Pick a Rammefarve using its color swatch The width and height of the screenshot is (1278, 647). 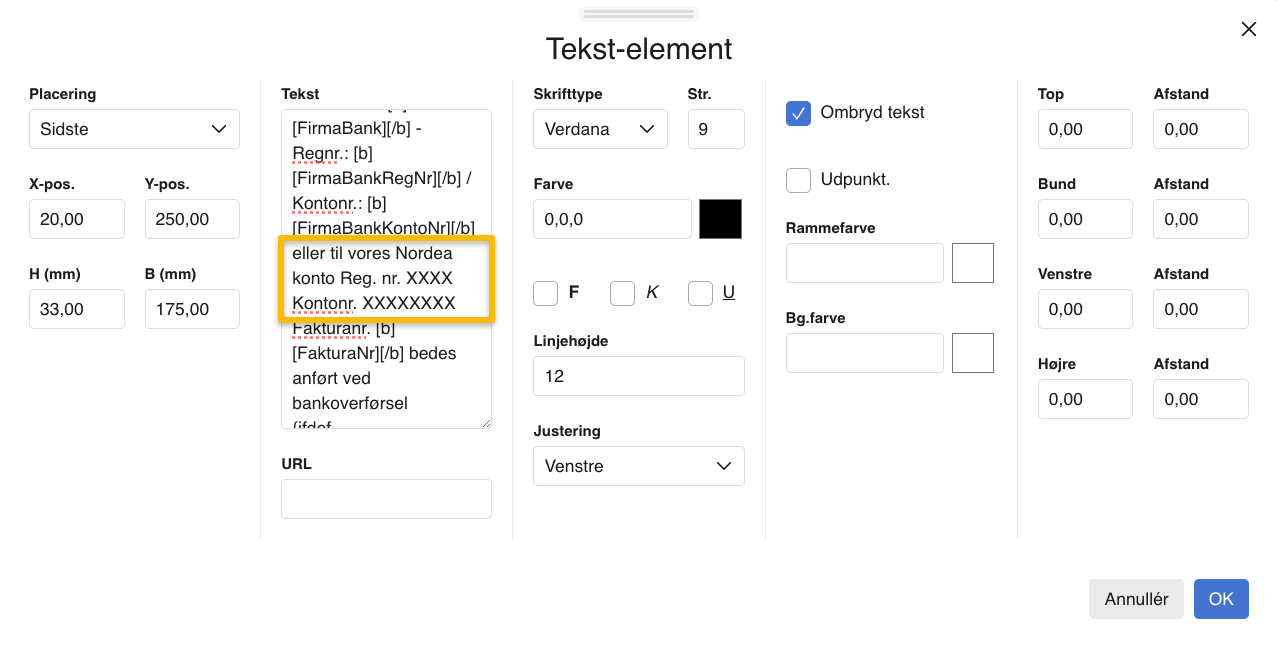[972, 262]
